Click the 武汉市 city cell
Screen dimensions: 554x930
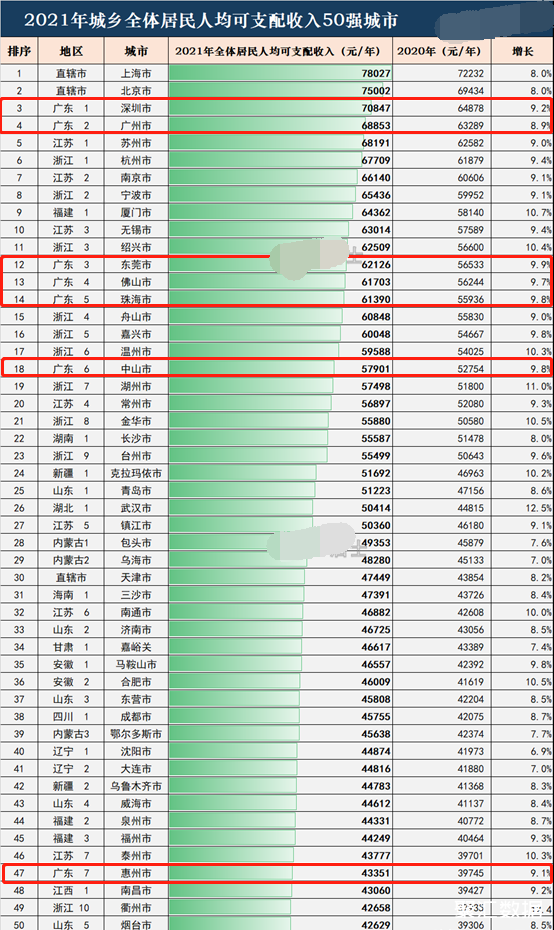[136, 508]
